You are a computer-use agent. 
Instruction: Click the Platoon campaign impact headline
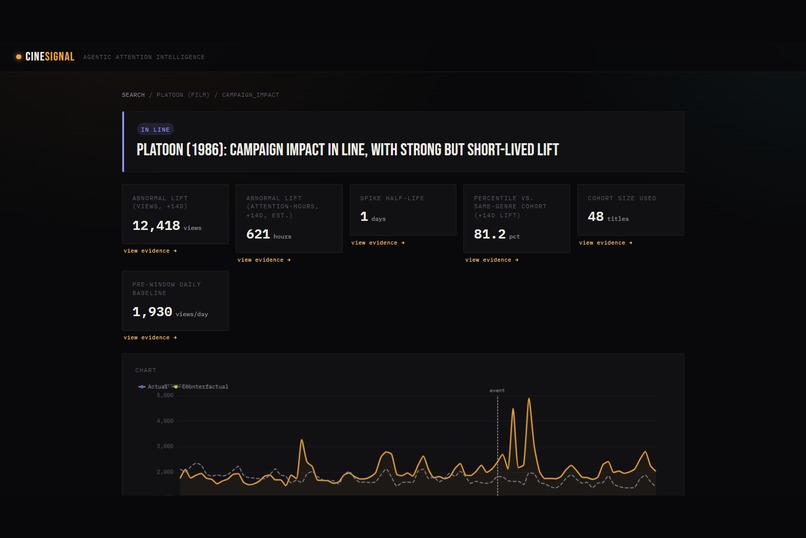(347, 150)
